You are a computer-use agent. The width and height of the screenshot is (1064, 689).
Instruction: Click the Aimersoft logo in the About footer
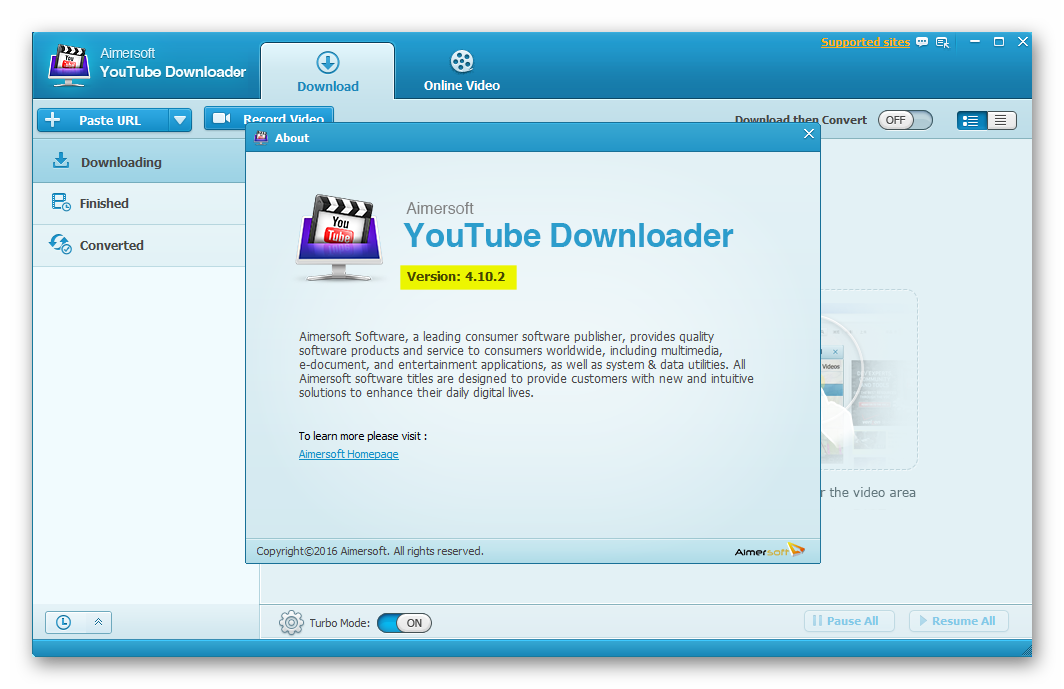[x=770, y=551]
